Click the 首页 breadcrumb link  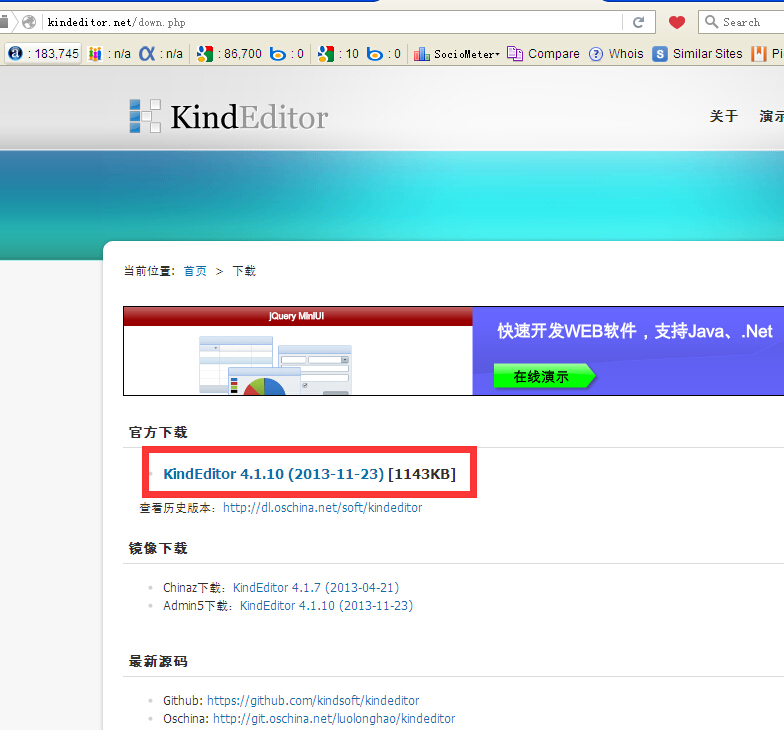click(x=195, y=271)
